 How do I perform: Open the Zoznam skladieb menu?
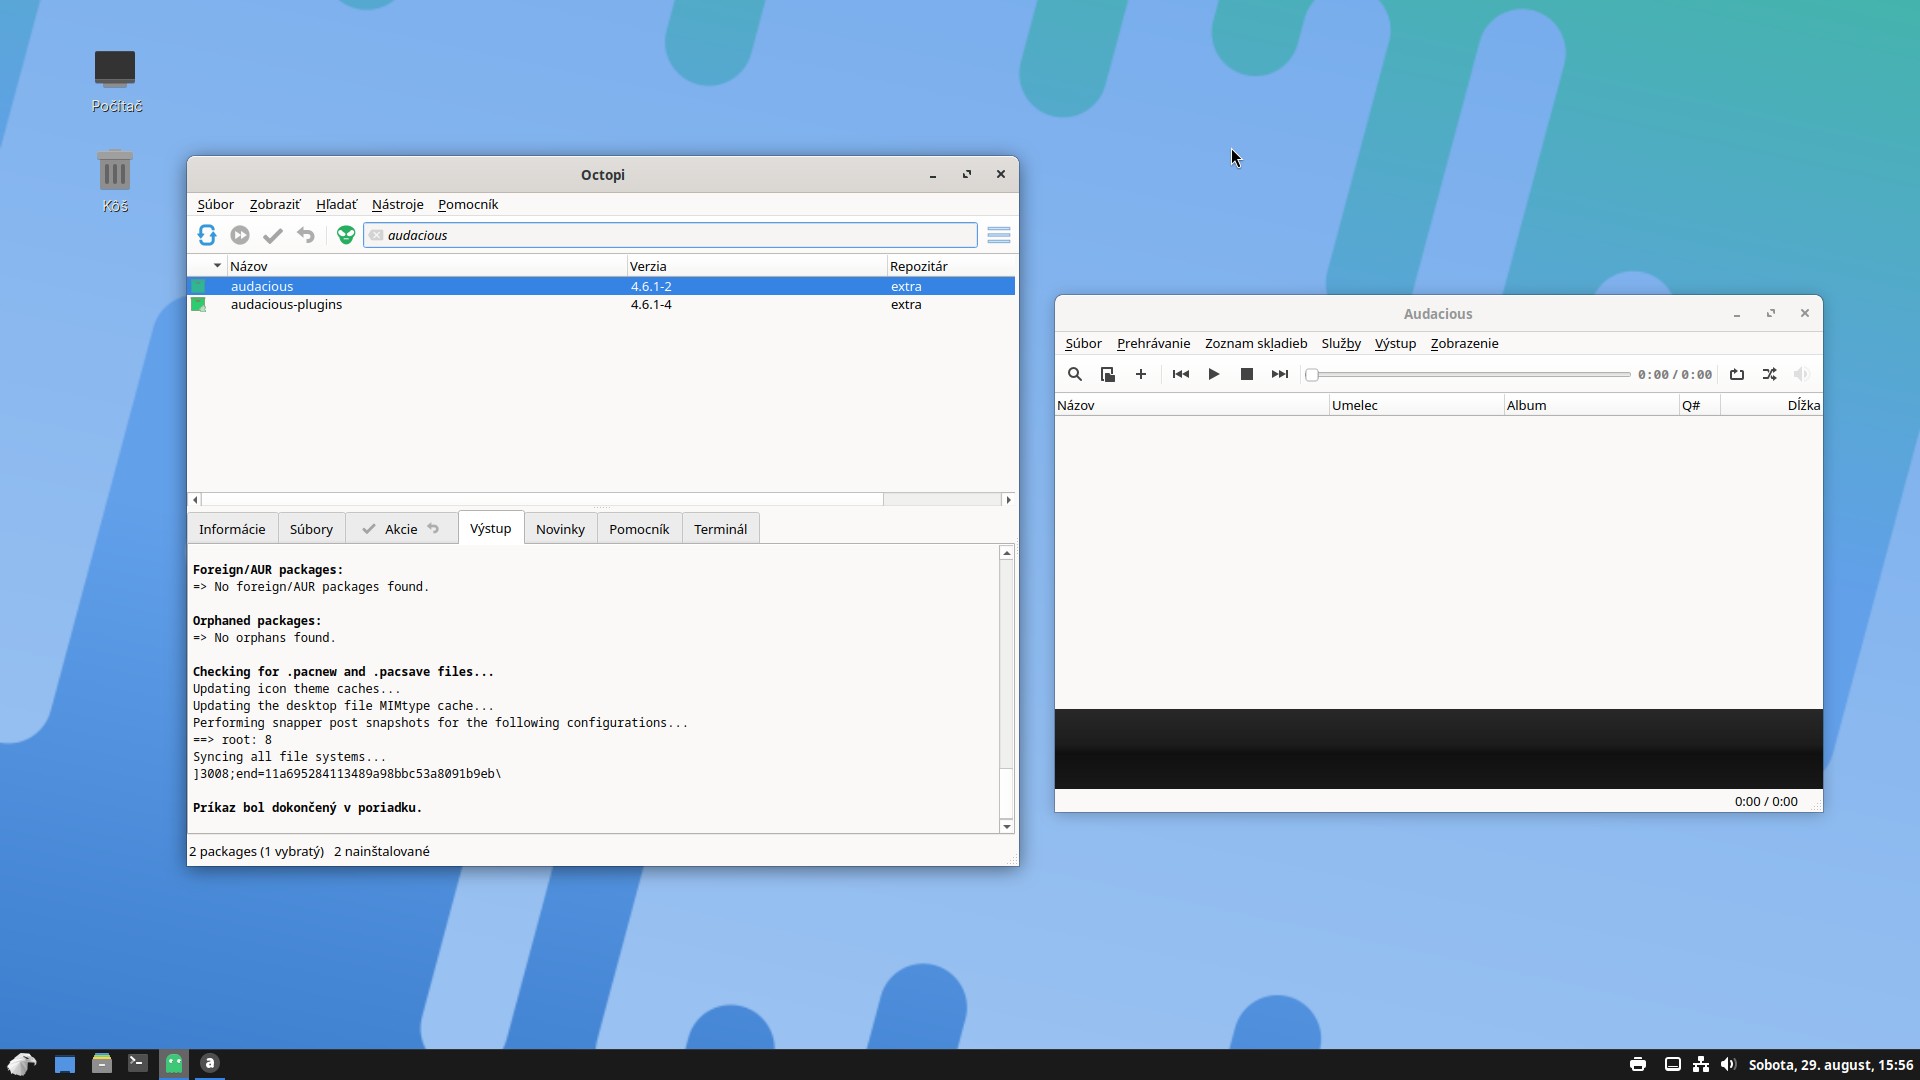coord(1256,343)
